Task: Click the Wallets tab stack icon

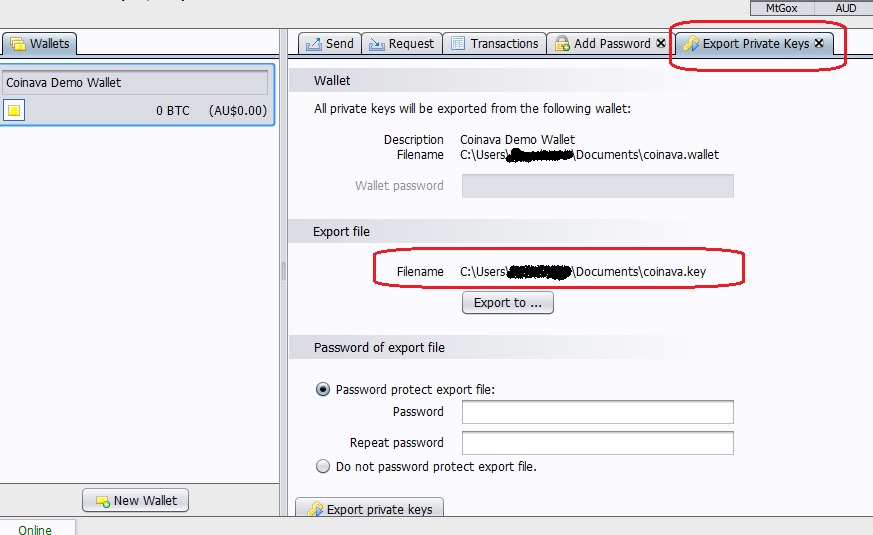Action: pos(18,43)
